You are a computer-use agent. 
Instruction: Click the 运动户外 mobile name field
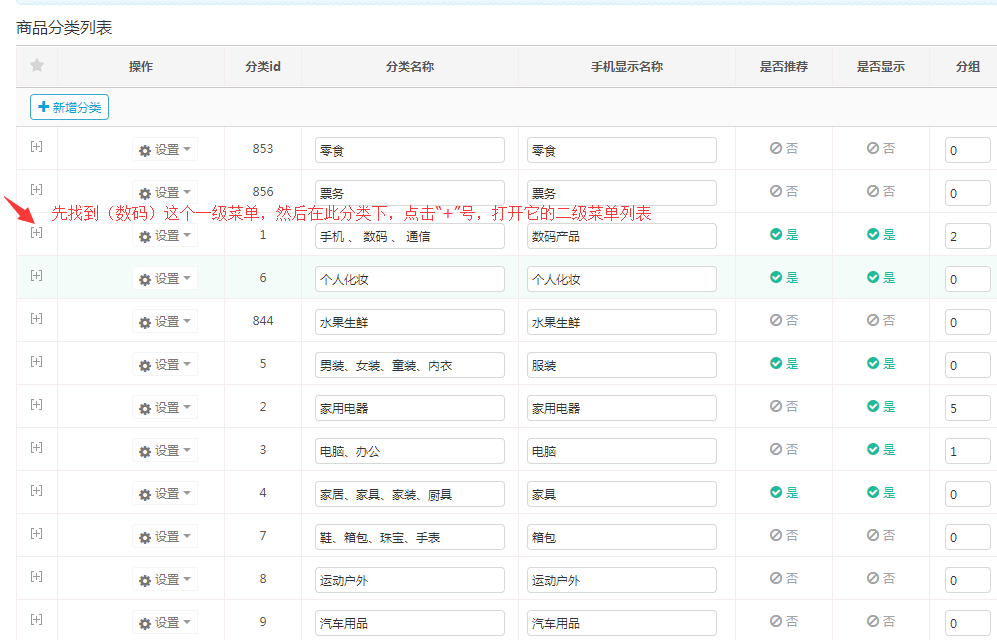click(x=621, y=580)
